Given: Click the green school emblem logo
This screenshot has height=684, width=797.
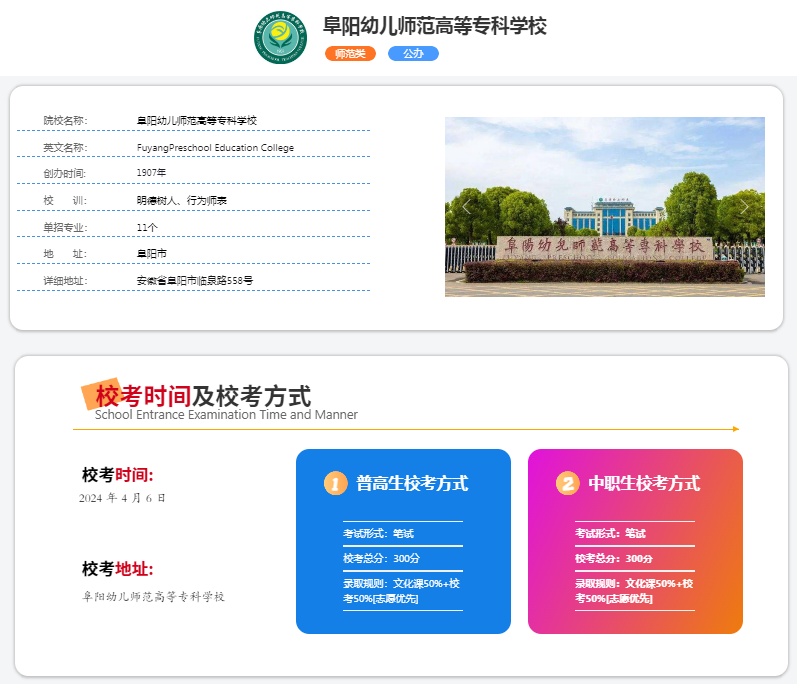Looking at the screenshot, I should pos(281,38).
